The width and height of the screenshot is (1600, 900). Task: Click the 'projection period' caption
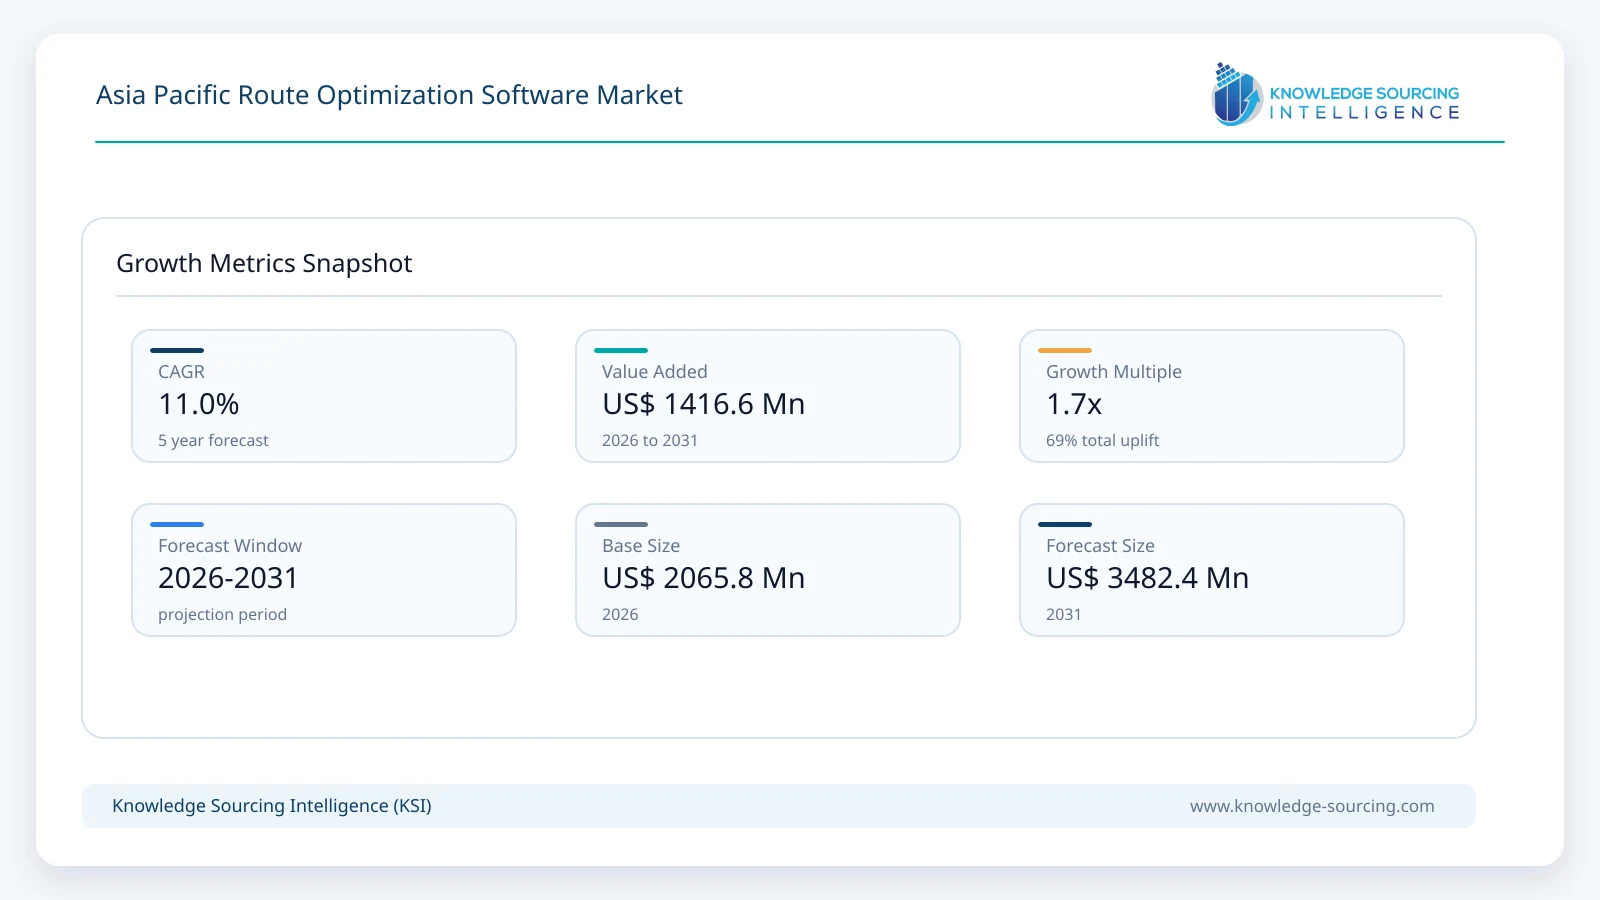222,614
